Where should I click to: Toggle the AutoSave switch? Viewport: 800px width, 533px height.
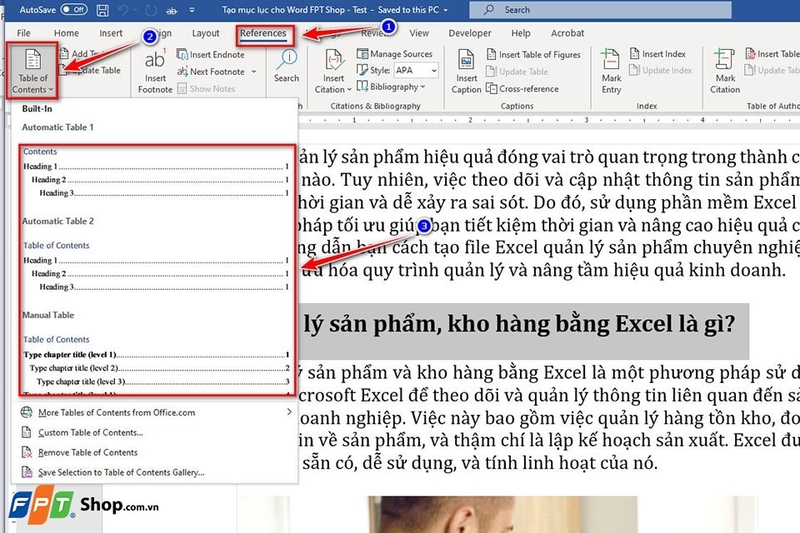[x=74, y=10]
